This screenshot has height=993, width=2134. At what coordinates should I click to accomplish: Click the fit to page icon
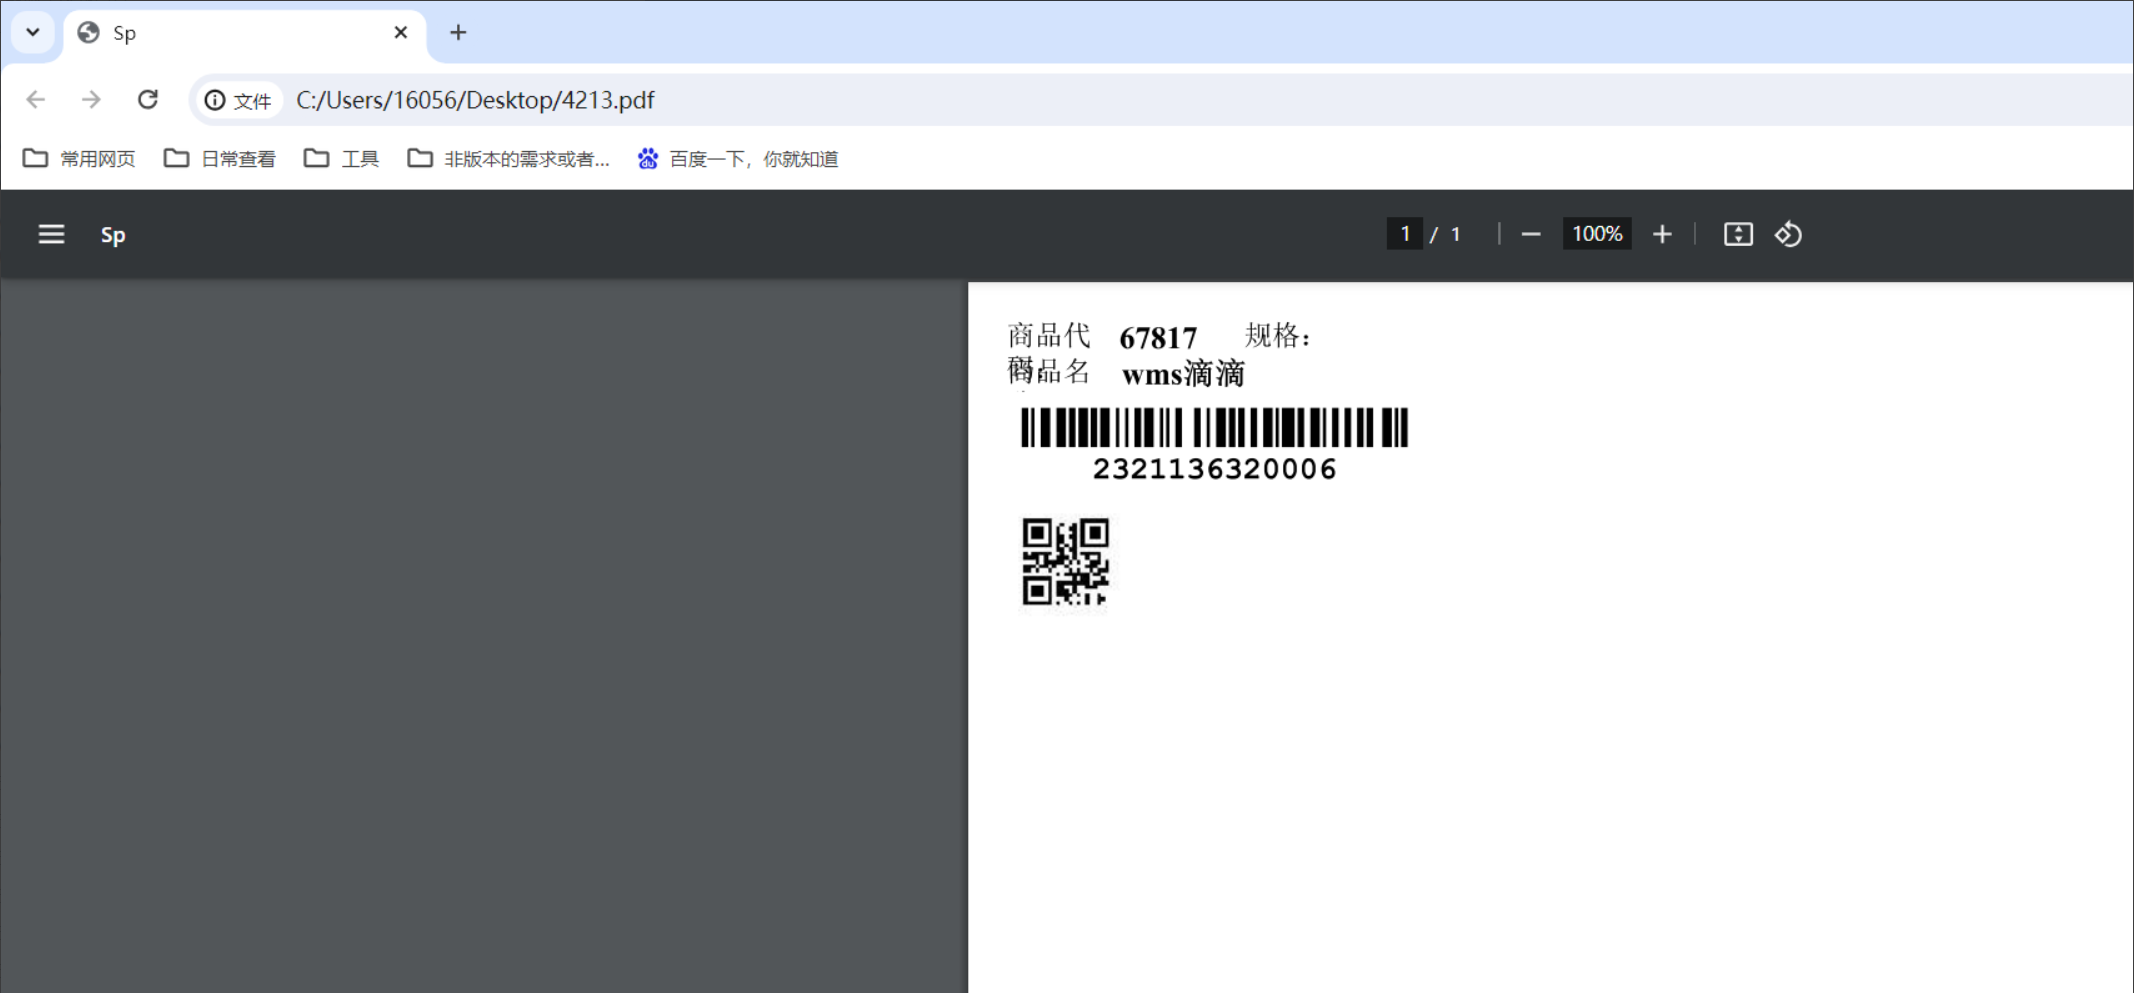pyautogui.click(x=1738, y=234)
